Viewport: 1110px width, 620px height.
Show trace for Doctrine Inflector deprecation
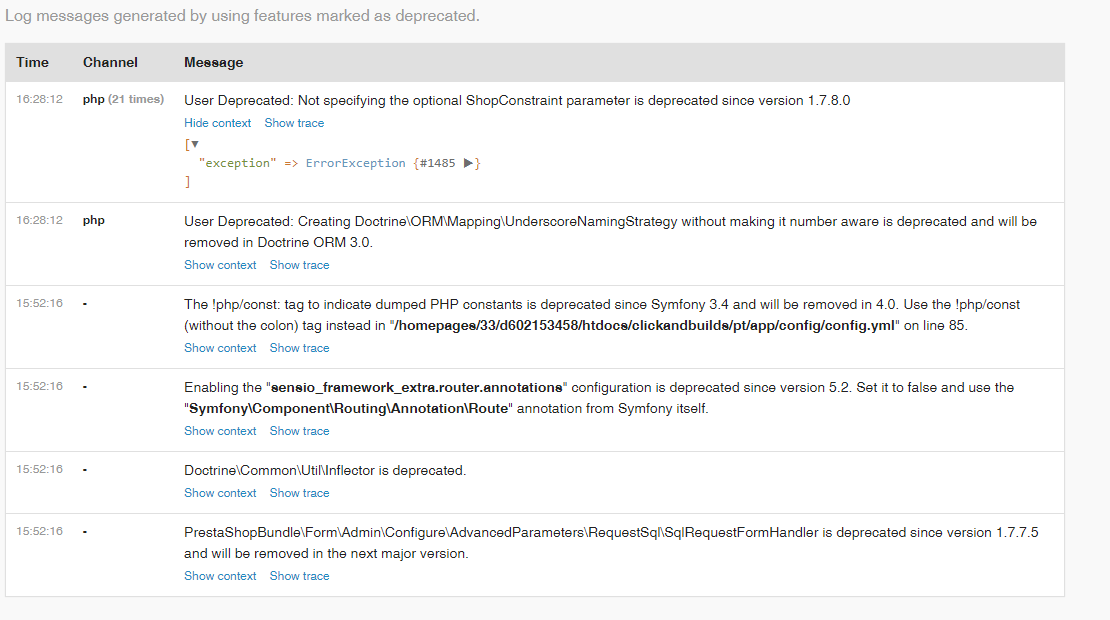(x=299, y=493)
